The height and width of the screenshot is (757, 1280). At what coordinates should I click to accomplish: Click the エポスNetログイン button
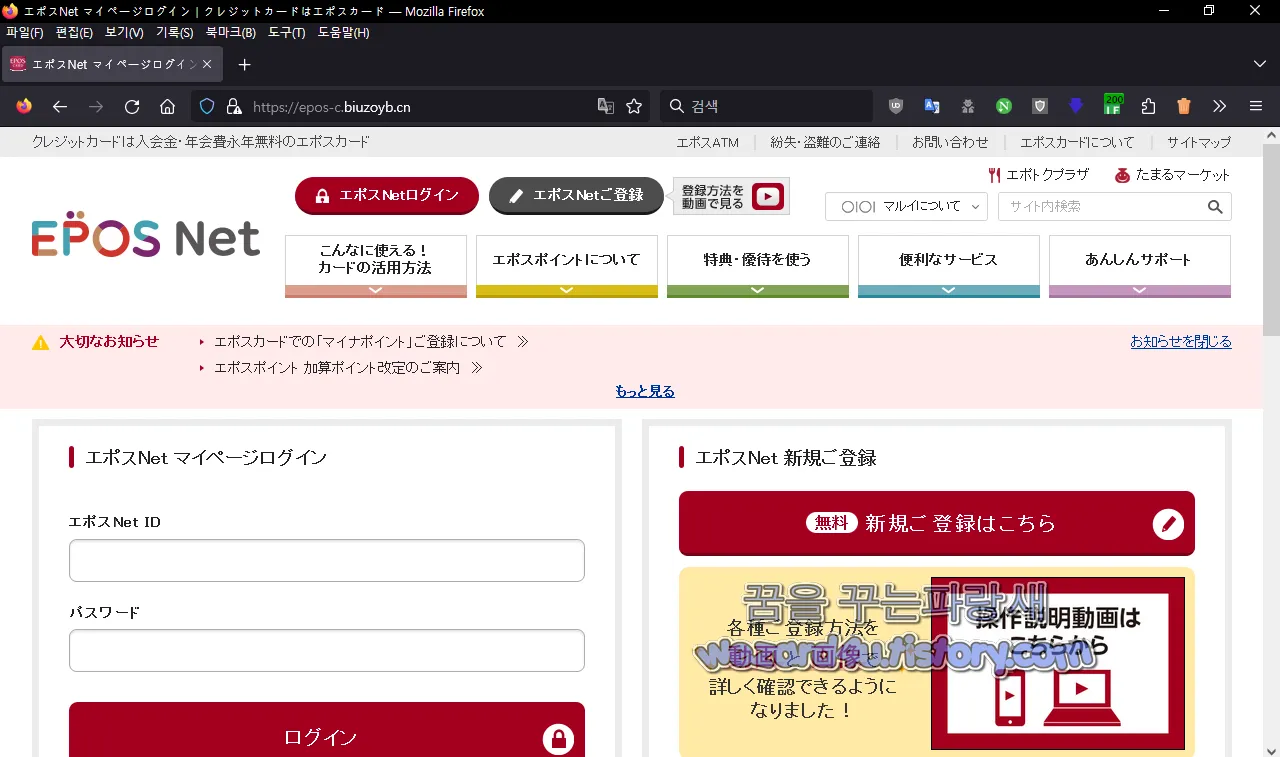click(x=387, y=196)
